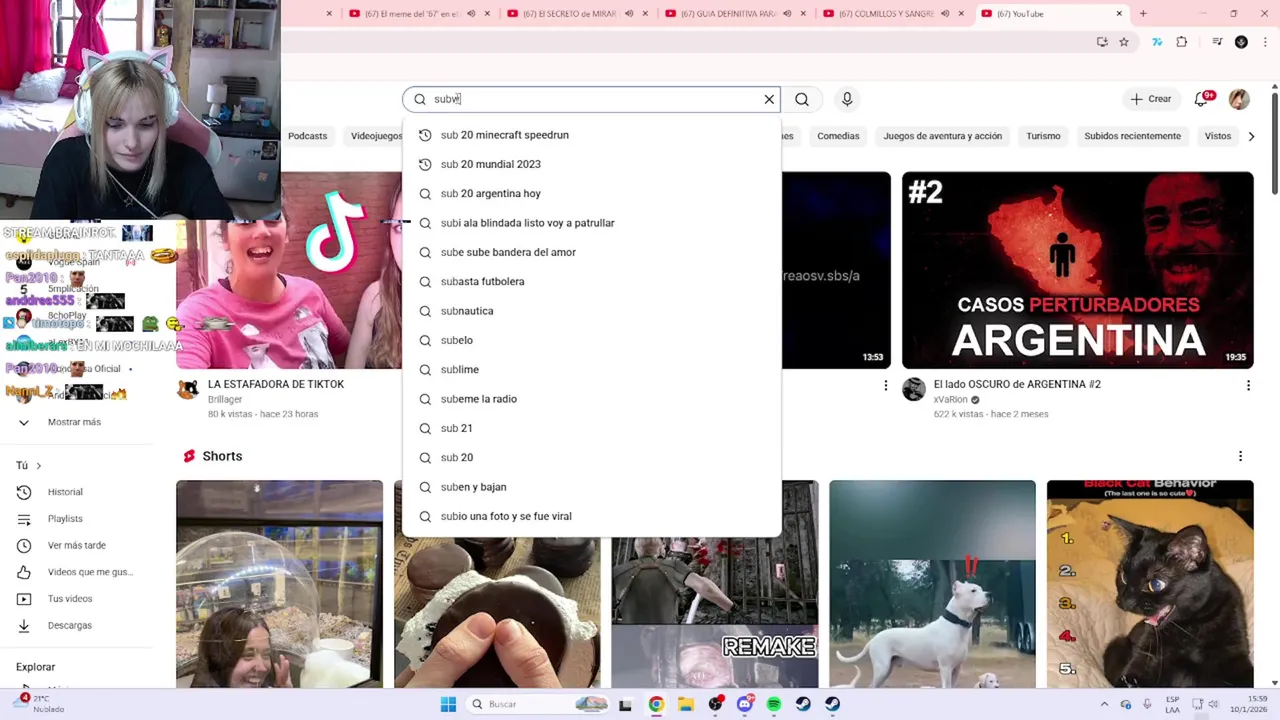
Task: Open 'LA ESTAFADORA DE TIKTOK' video title
Action: click(276, 384)
